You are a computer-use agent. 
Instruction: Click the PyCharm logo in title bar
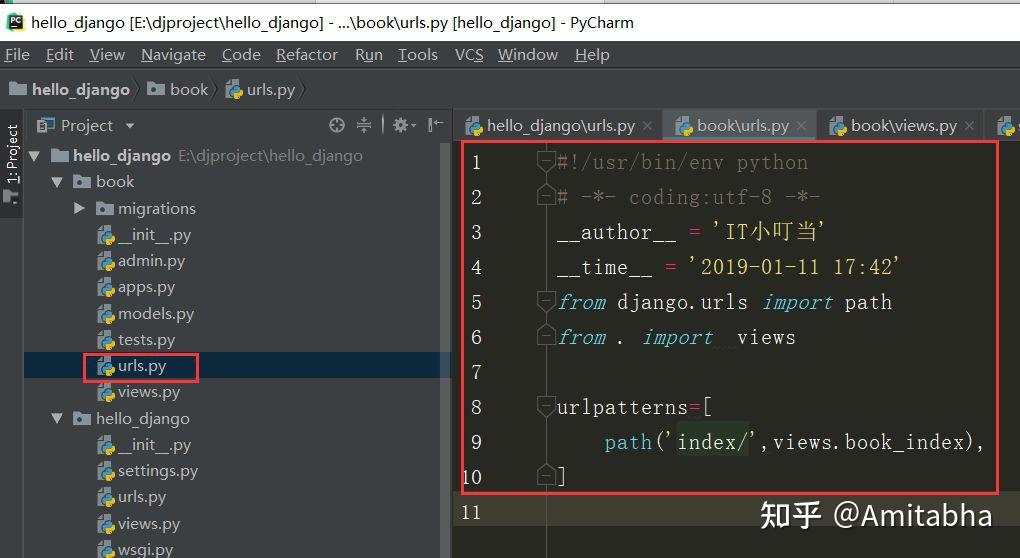coord(15,22)
